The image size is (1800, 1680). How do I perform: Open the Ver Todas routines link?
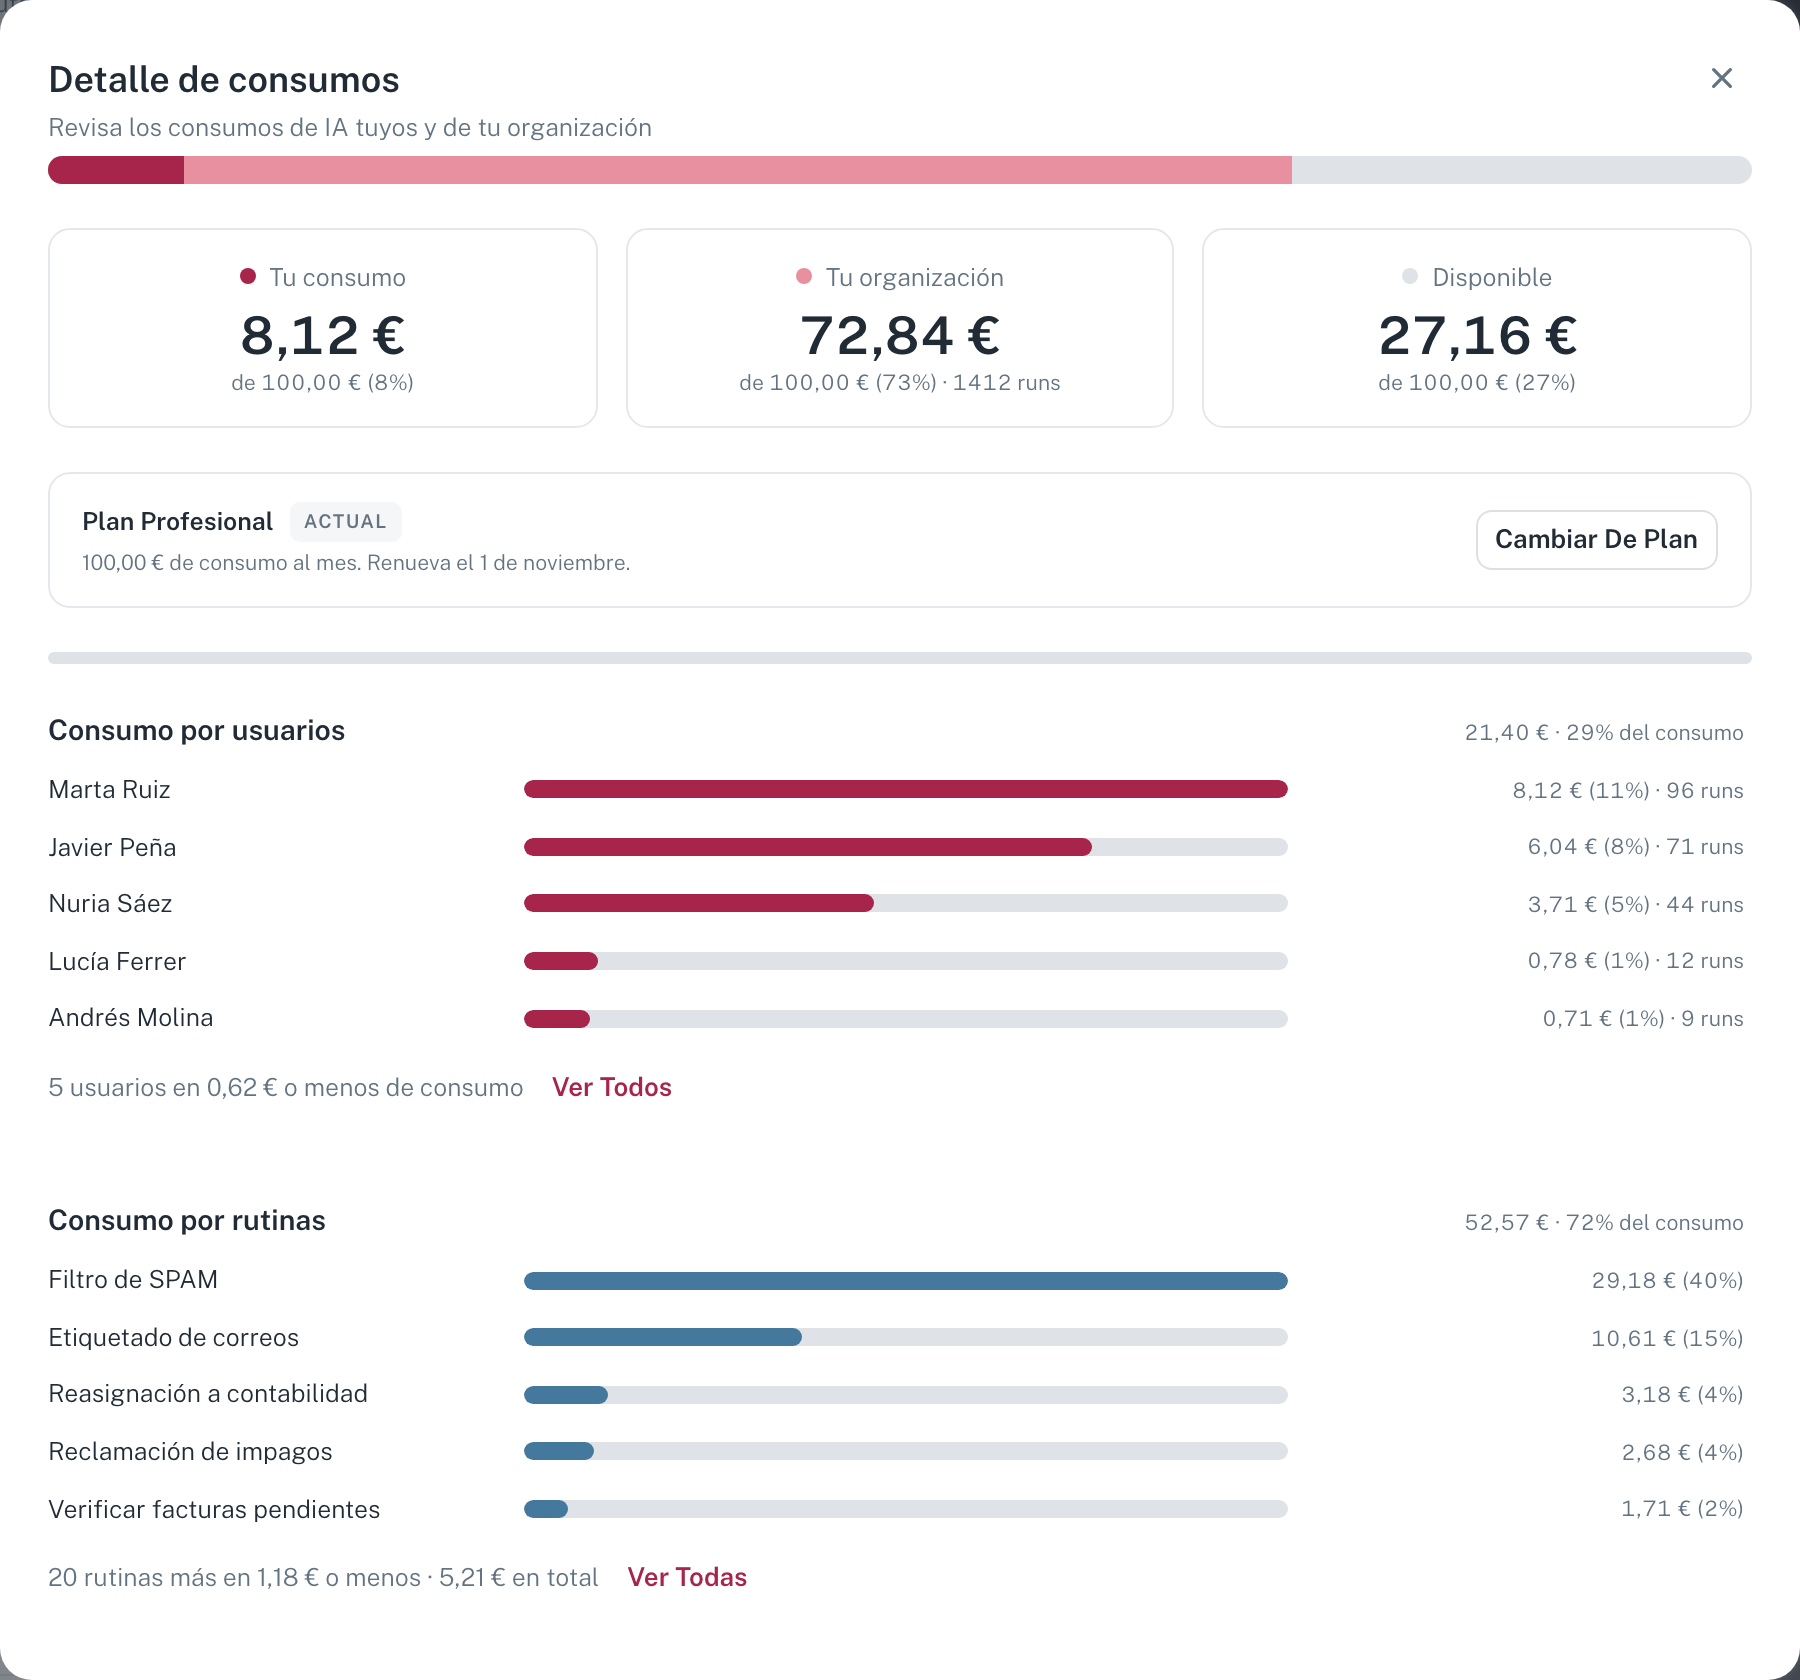687,1577
